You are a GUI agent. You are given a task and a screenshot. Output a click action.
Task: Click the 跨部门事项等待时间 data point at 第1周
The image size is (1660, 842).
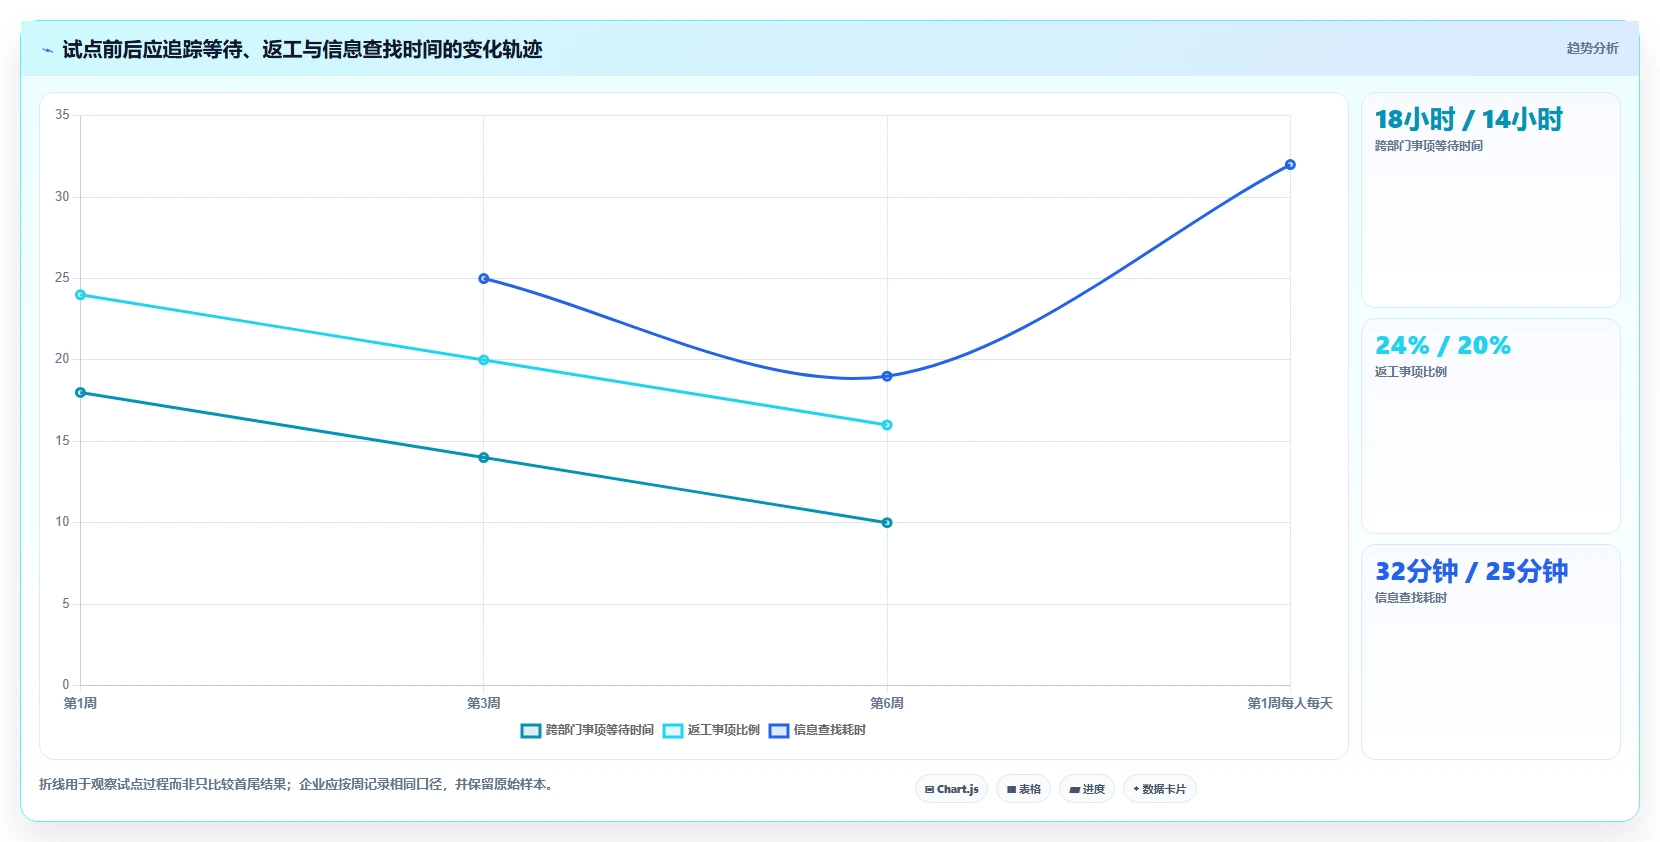pyautogui.click(x=81, y=393)
